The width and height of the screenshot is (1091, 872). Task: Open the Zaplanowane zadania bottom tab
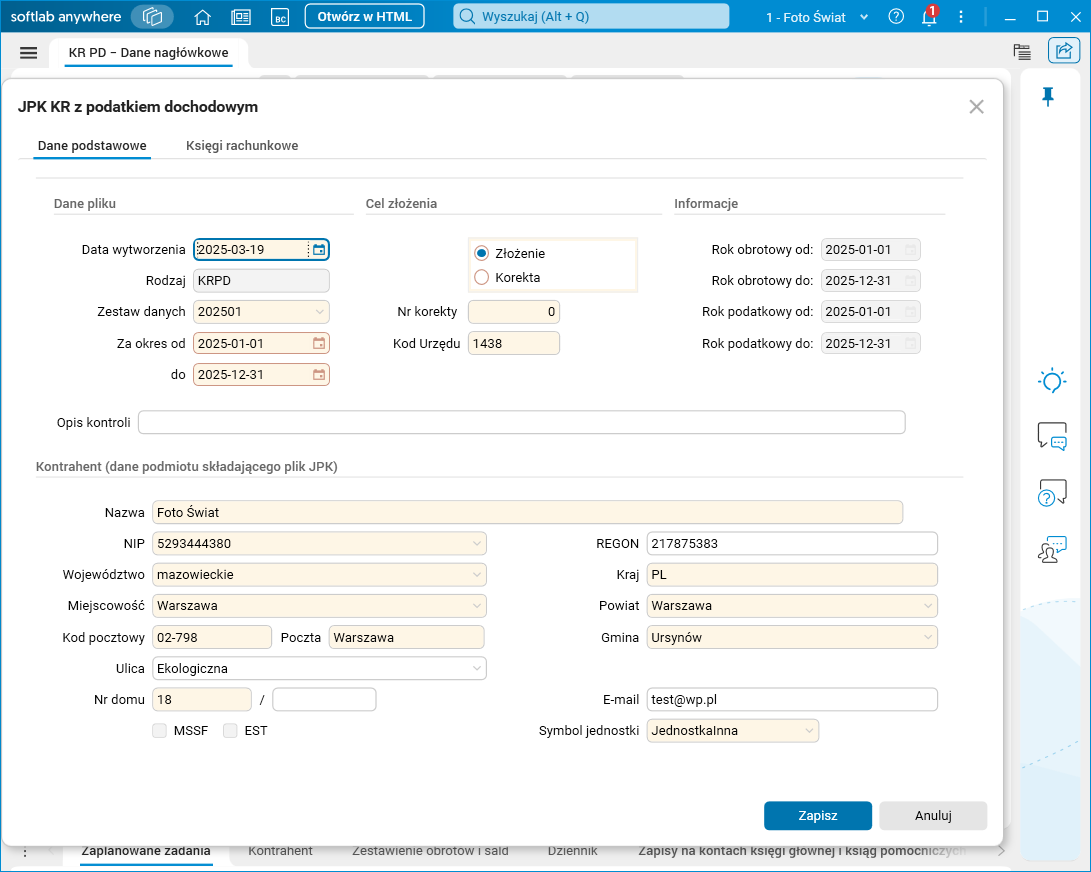click(145, 851)
